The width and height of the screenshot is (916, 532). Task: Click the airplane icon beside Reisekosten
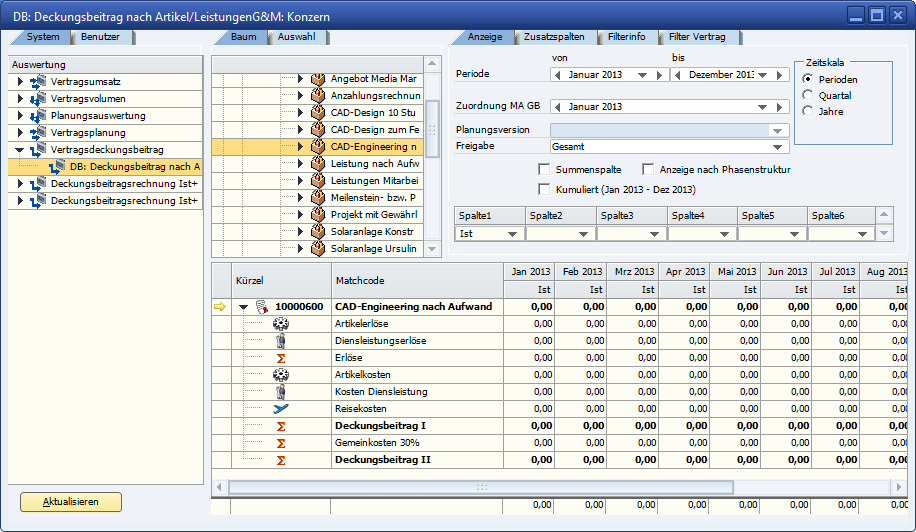[281, 409]
